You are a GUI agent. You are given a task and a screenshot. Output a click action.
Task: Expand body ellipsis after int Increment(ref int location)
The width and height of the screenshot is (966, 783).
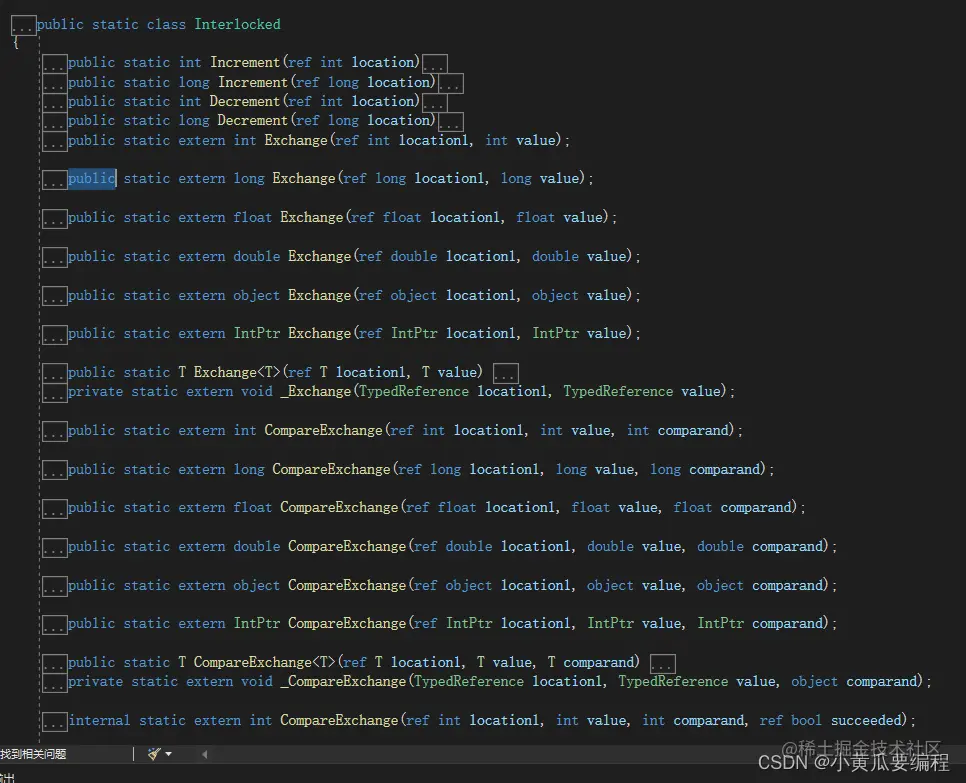click(x=435, y=63)
